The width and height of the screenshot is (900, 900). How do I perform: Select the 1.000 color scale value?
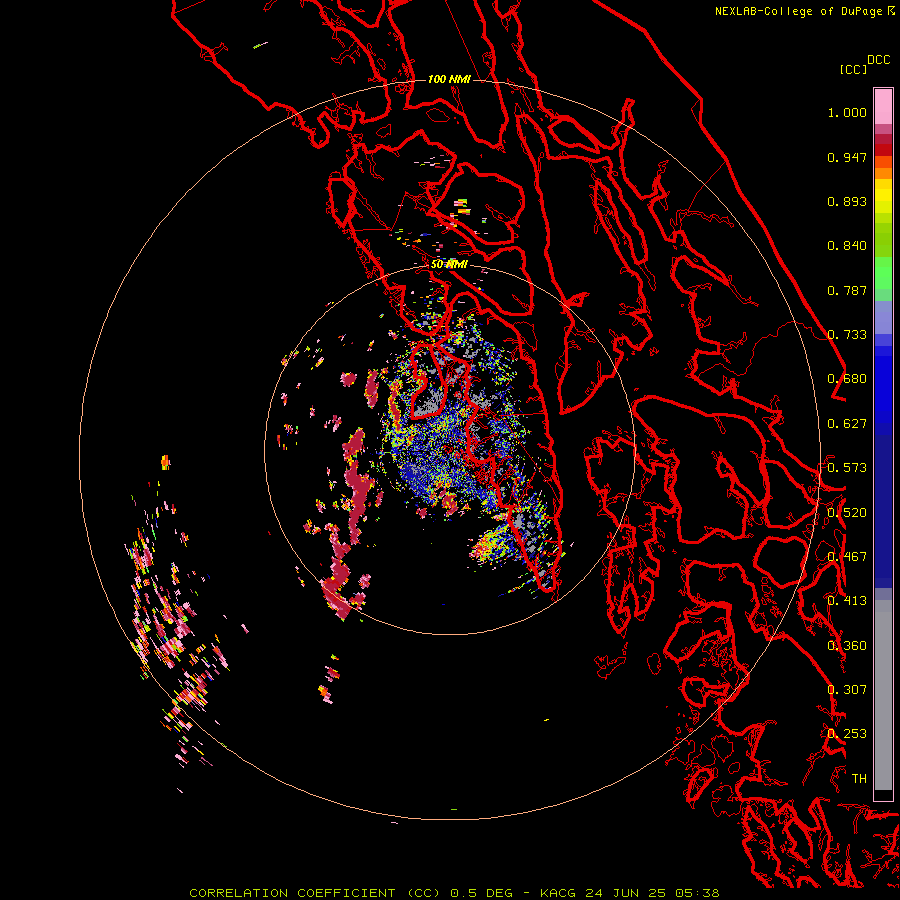click(847, 112)
